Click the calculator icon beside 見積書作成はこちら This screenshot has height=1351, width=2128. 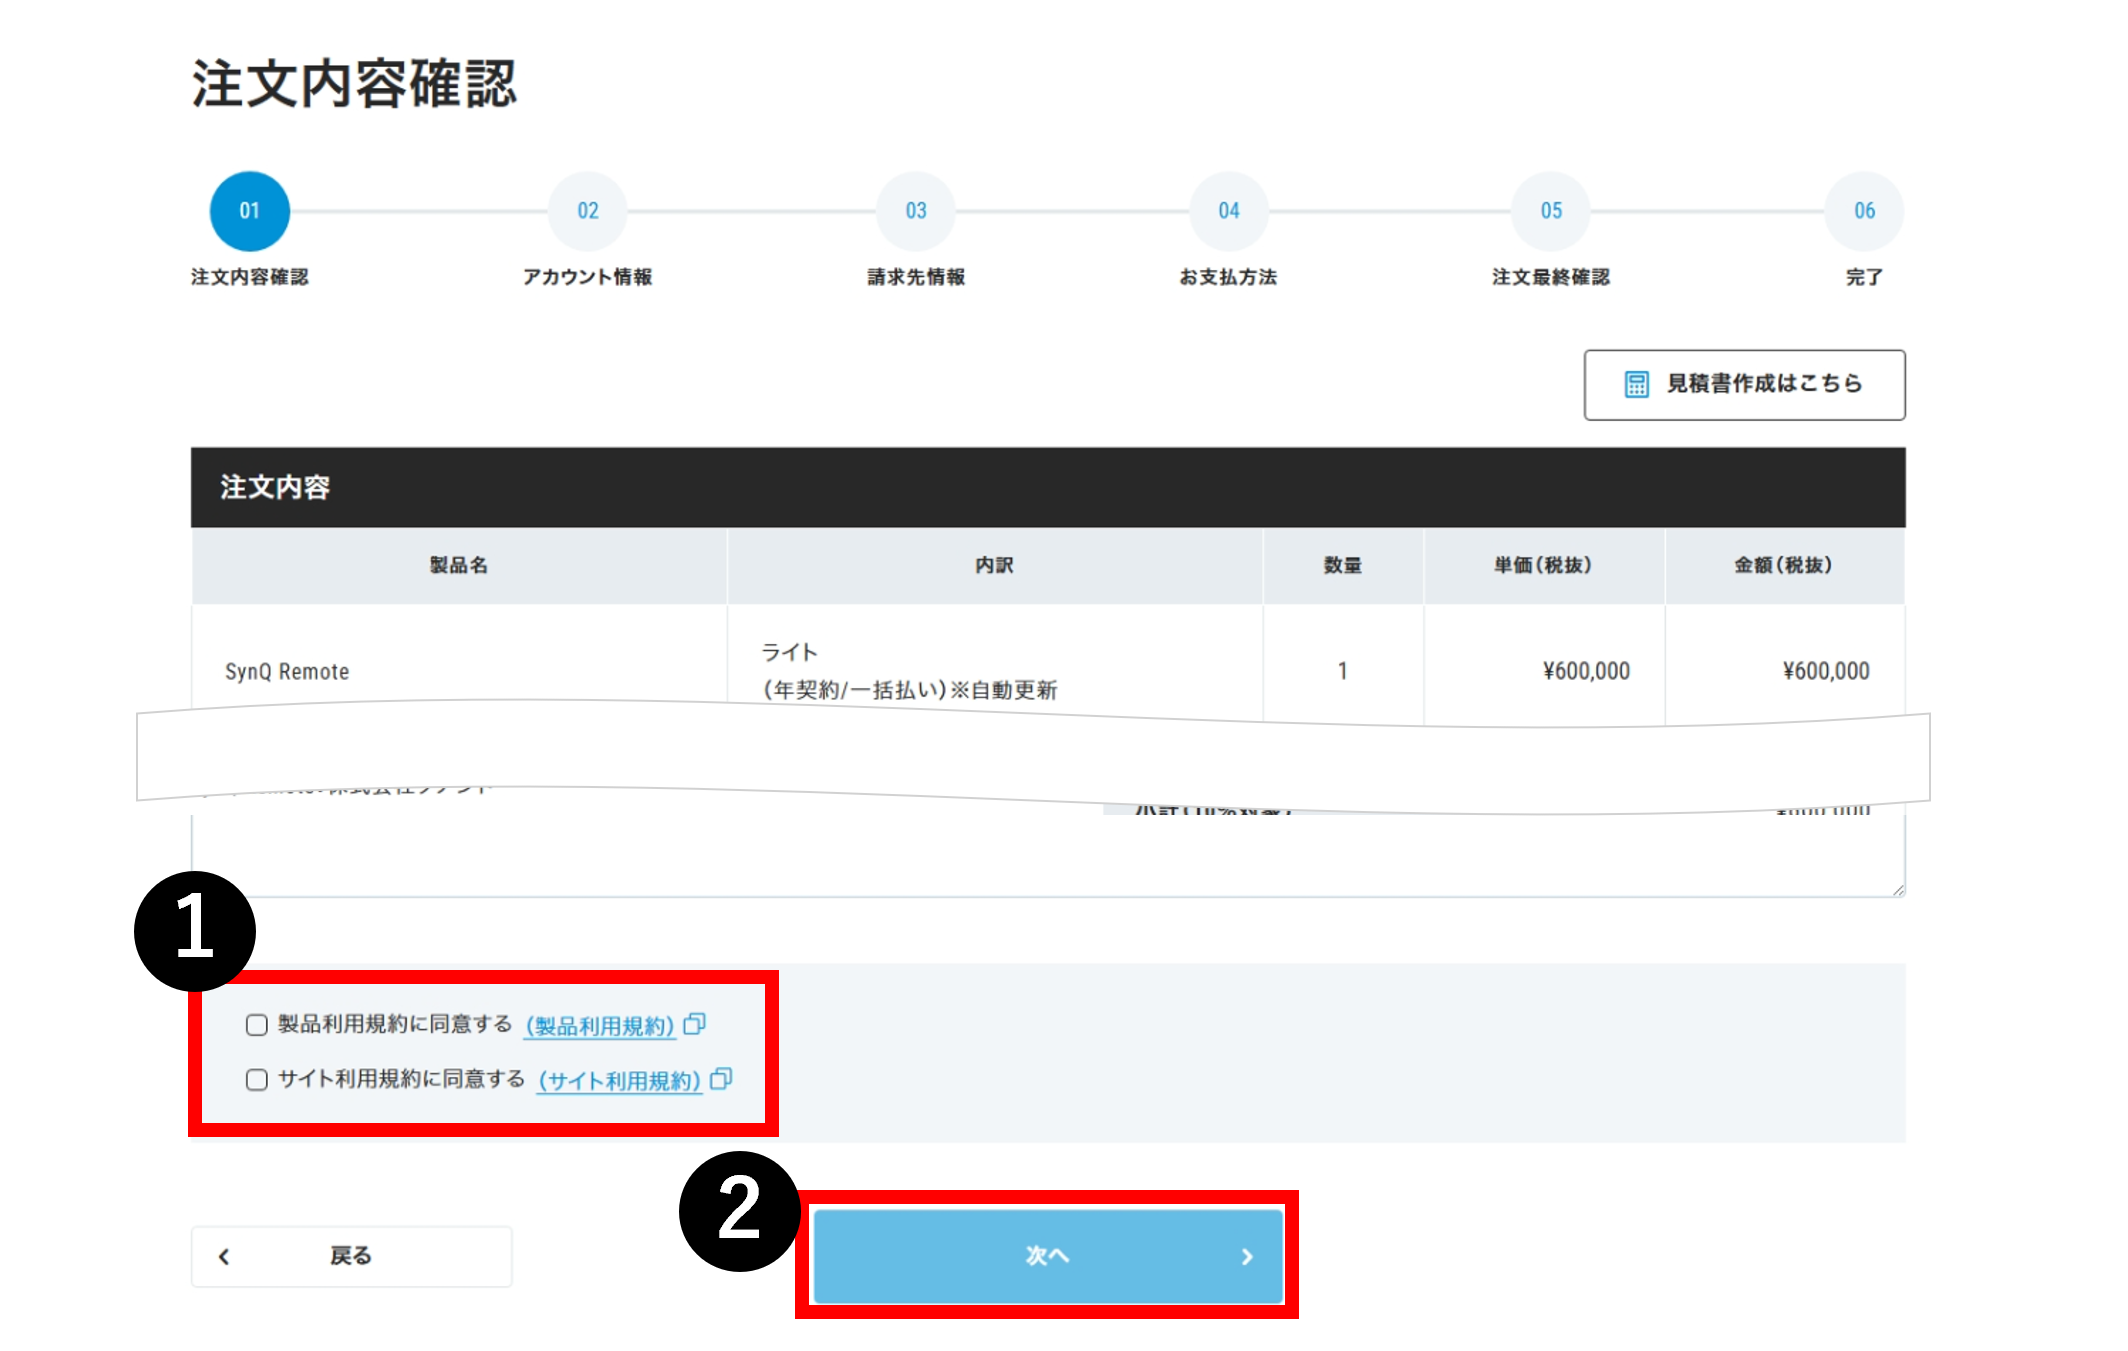pyautogui.click(x=1636, y=384)
